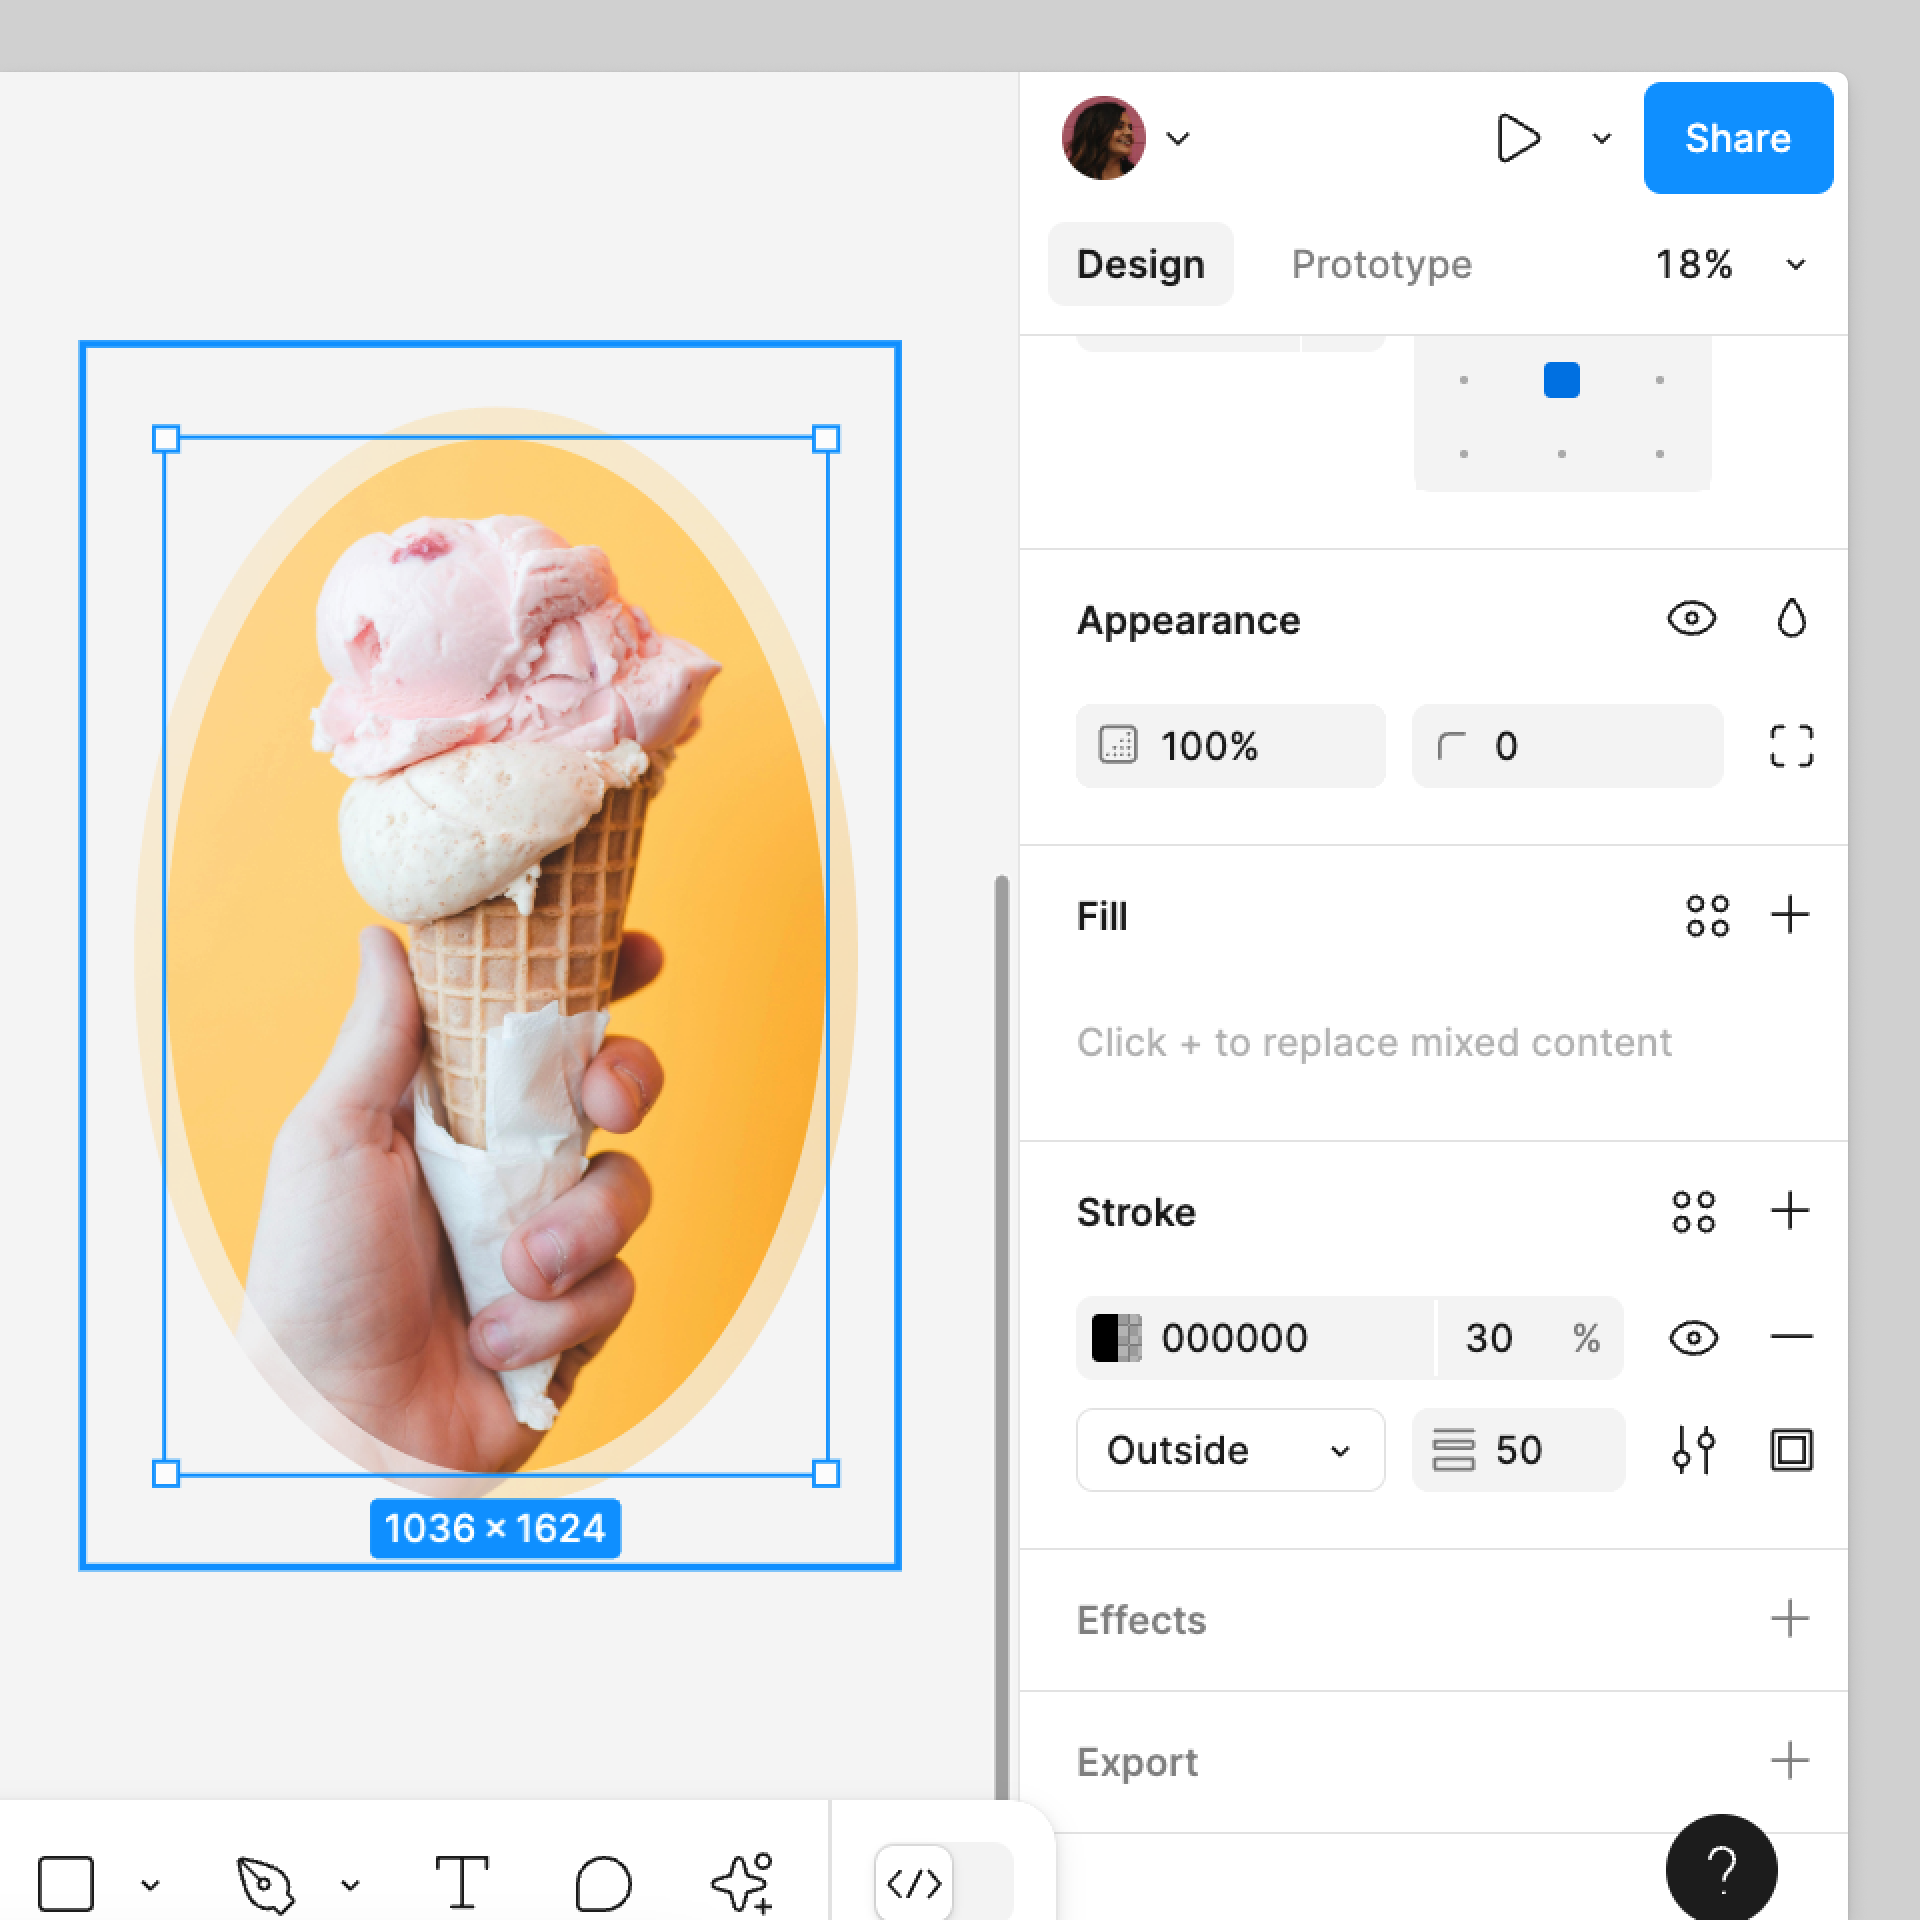Switch to the Prototype tab

pos(1381,265)
